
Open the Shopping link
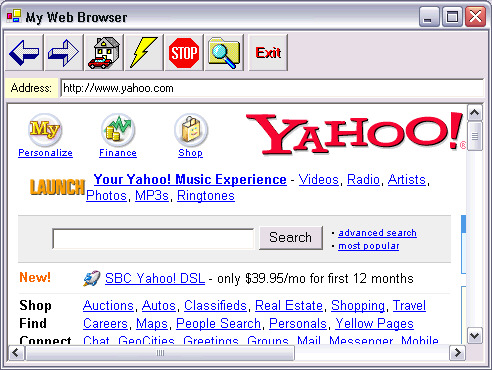(358, 305)
